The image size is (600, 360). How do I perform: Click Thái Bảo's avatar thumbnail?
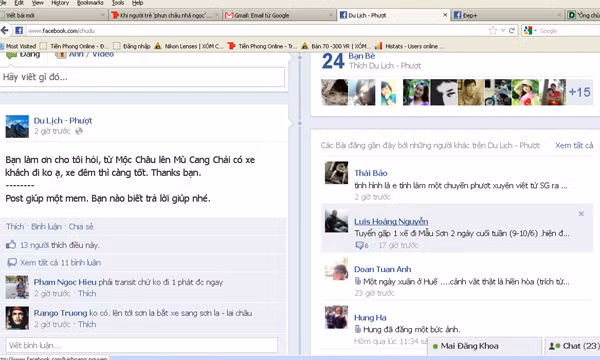pos(336,173)
